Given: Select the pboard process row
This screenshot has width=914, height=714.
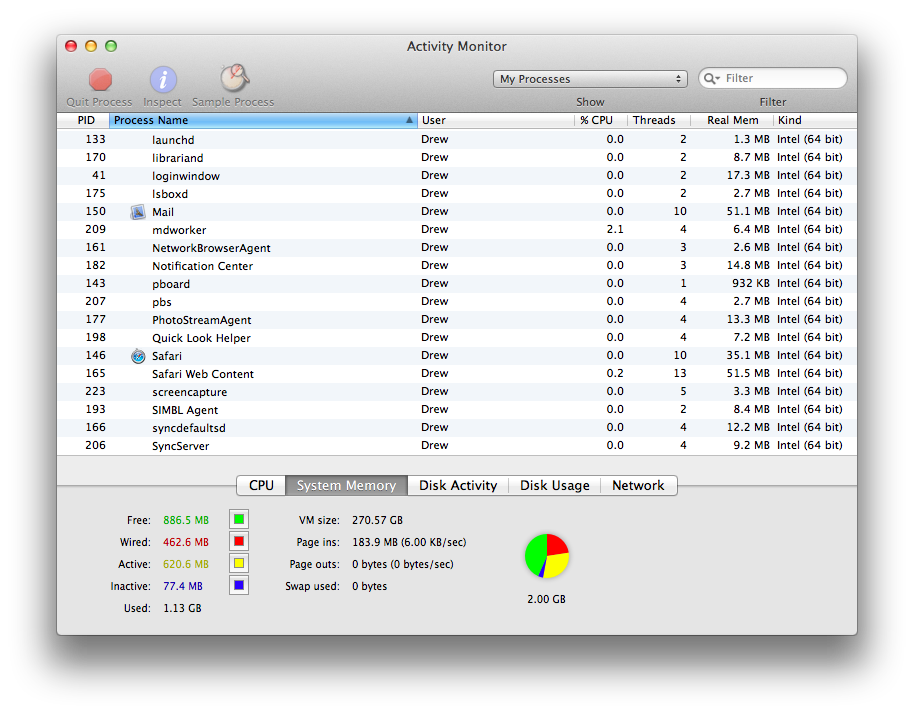Looking at the screenshot, I should click(x=457, y=284).
